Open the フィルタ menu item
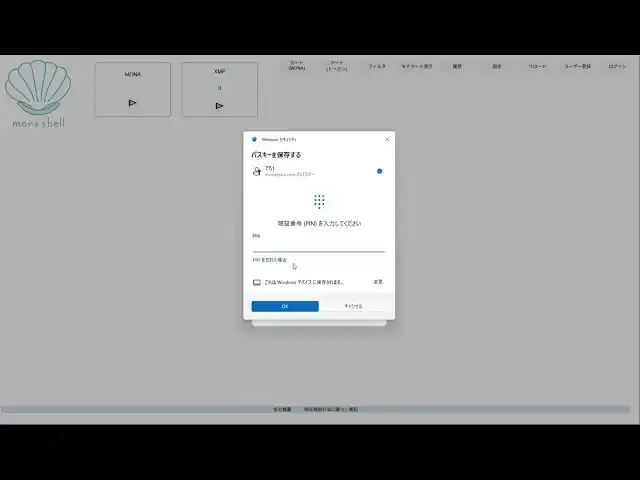The image size is (640, 480). (376, 66)
